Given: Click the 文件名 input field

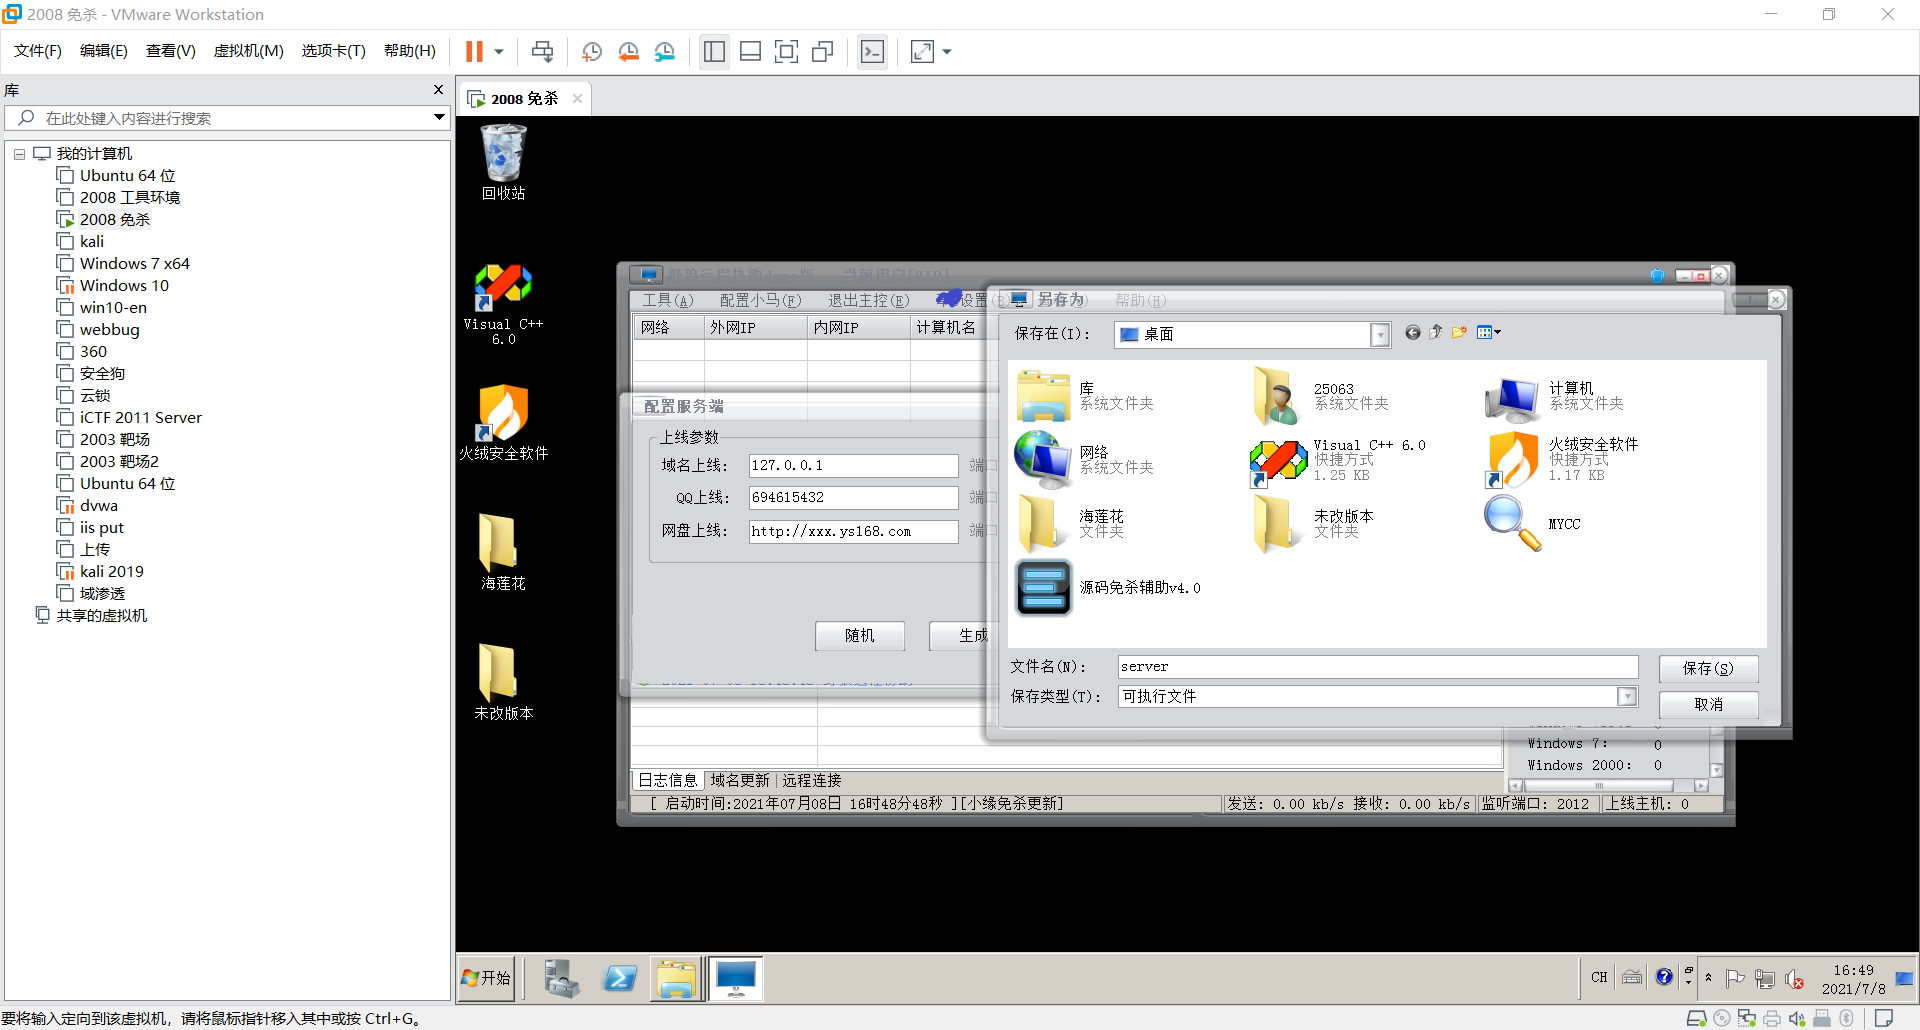Looking at the screenshot, I should 1378,667.
